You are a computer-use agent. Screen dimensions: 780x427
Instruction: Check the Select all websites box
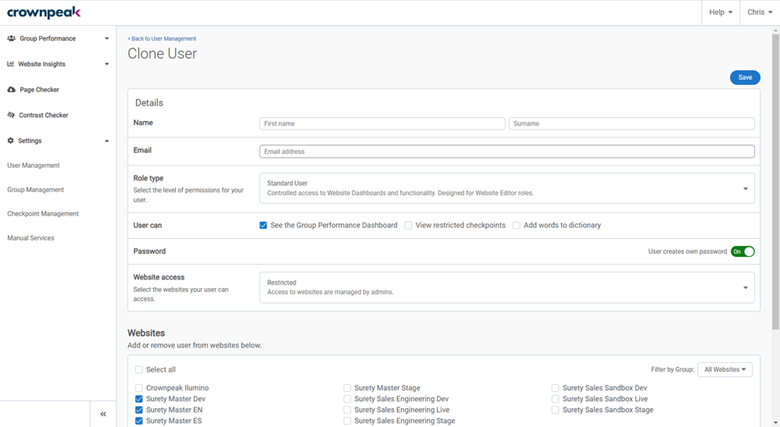[x=139, y=370]
